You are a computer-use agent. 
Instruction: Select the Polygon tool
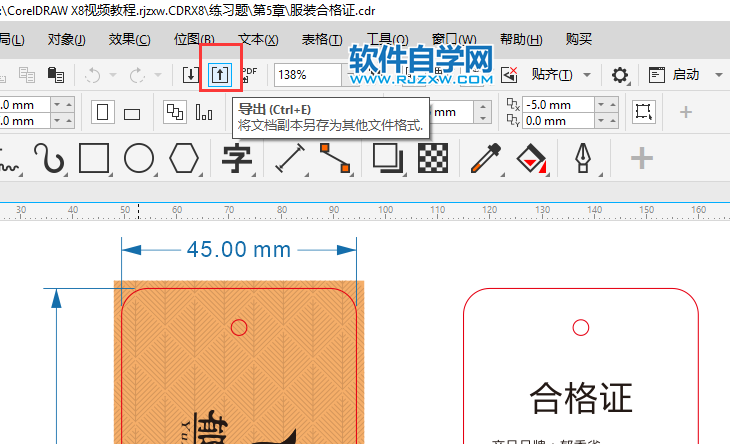click(184, 158)
